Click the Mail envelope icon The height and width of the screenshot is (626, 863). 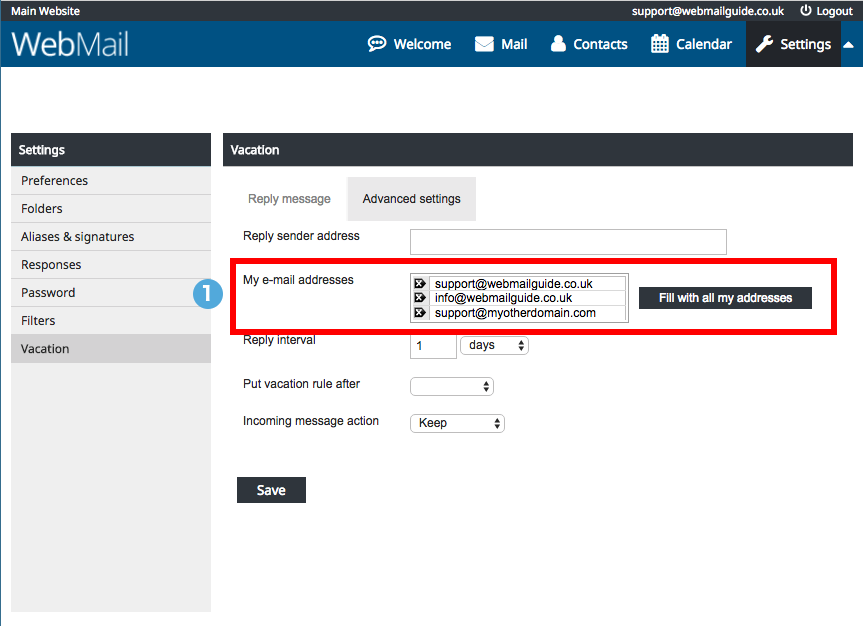(x=484, y=44)
